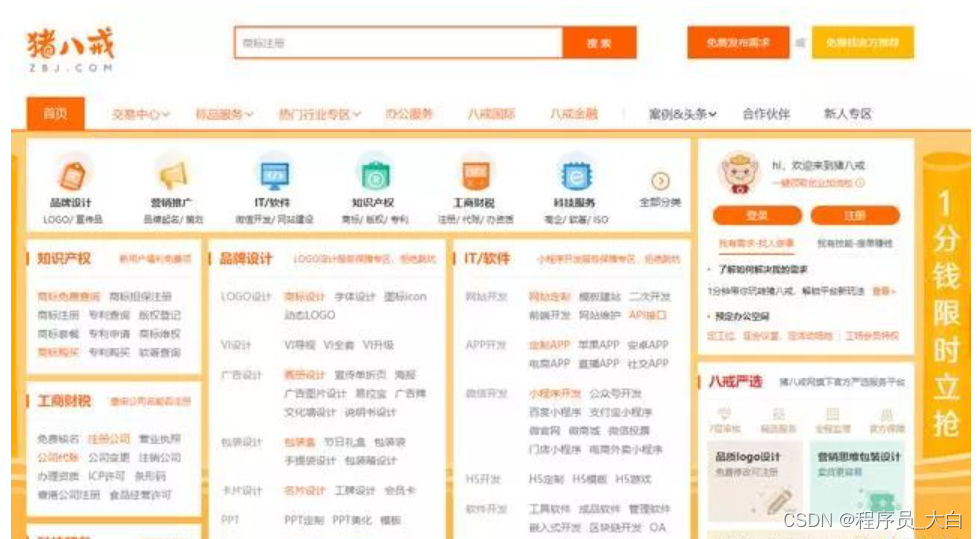Image resolution: width=977 pixels, height=539 pixels.
Task: Open the 版权登记 link
Action: coord(160,315)
